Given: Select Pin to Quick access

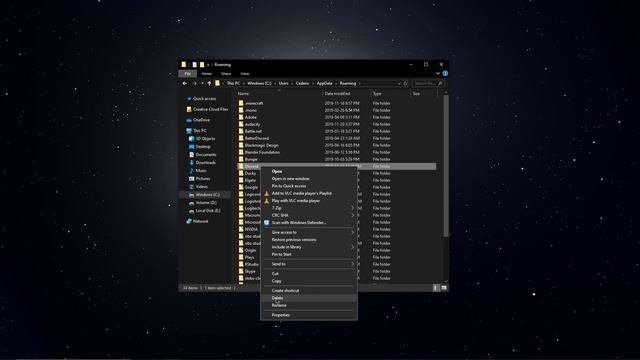Looking at the screenshot, I should [x=309, y=186].
